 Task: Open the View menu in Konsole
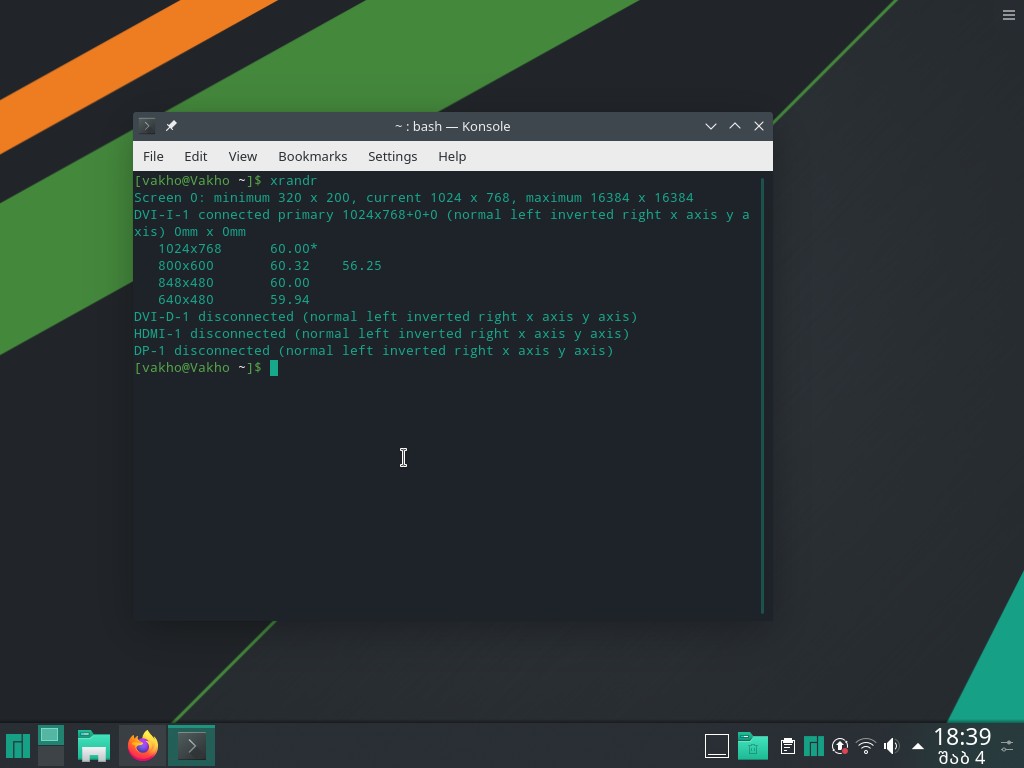(242, 156)
